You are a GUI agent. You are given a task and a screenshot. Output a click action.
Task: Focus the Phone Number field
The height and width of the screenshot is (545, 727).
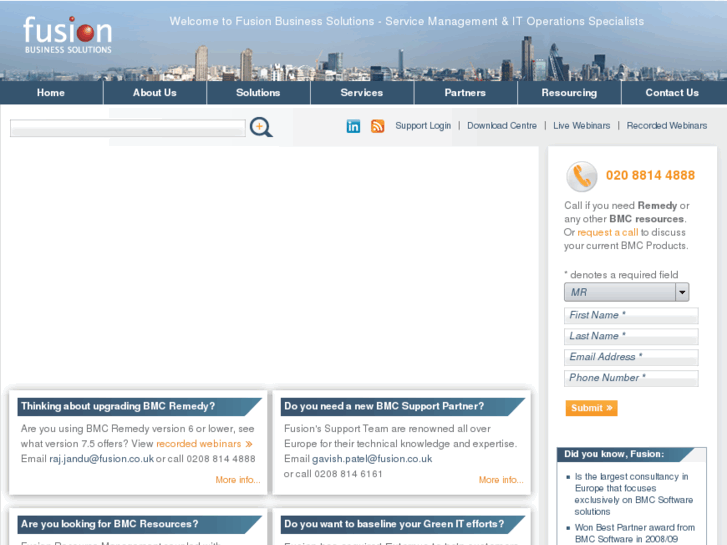coord(631,378)
